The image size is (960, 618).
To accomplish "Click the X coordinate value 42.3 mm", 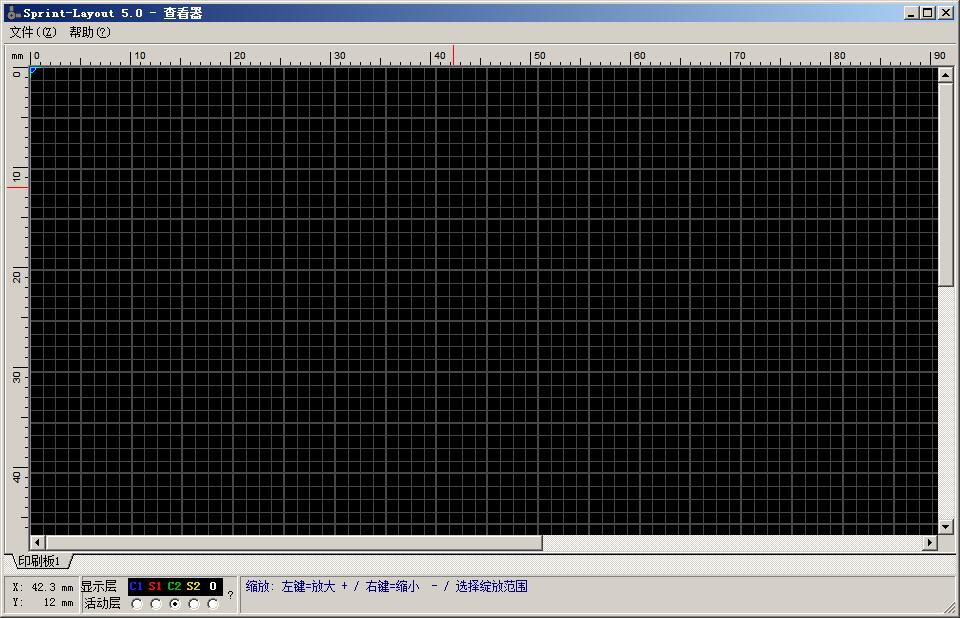I will pyautogui.click(x=52, y=587).
